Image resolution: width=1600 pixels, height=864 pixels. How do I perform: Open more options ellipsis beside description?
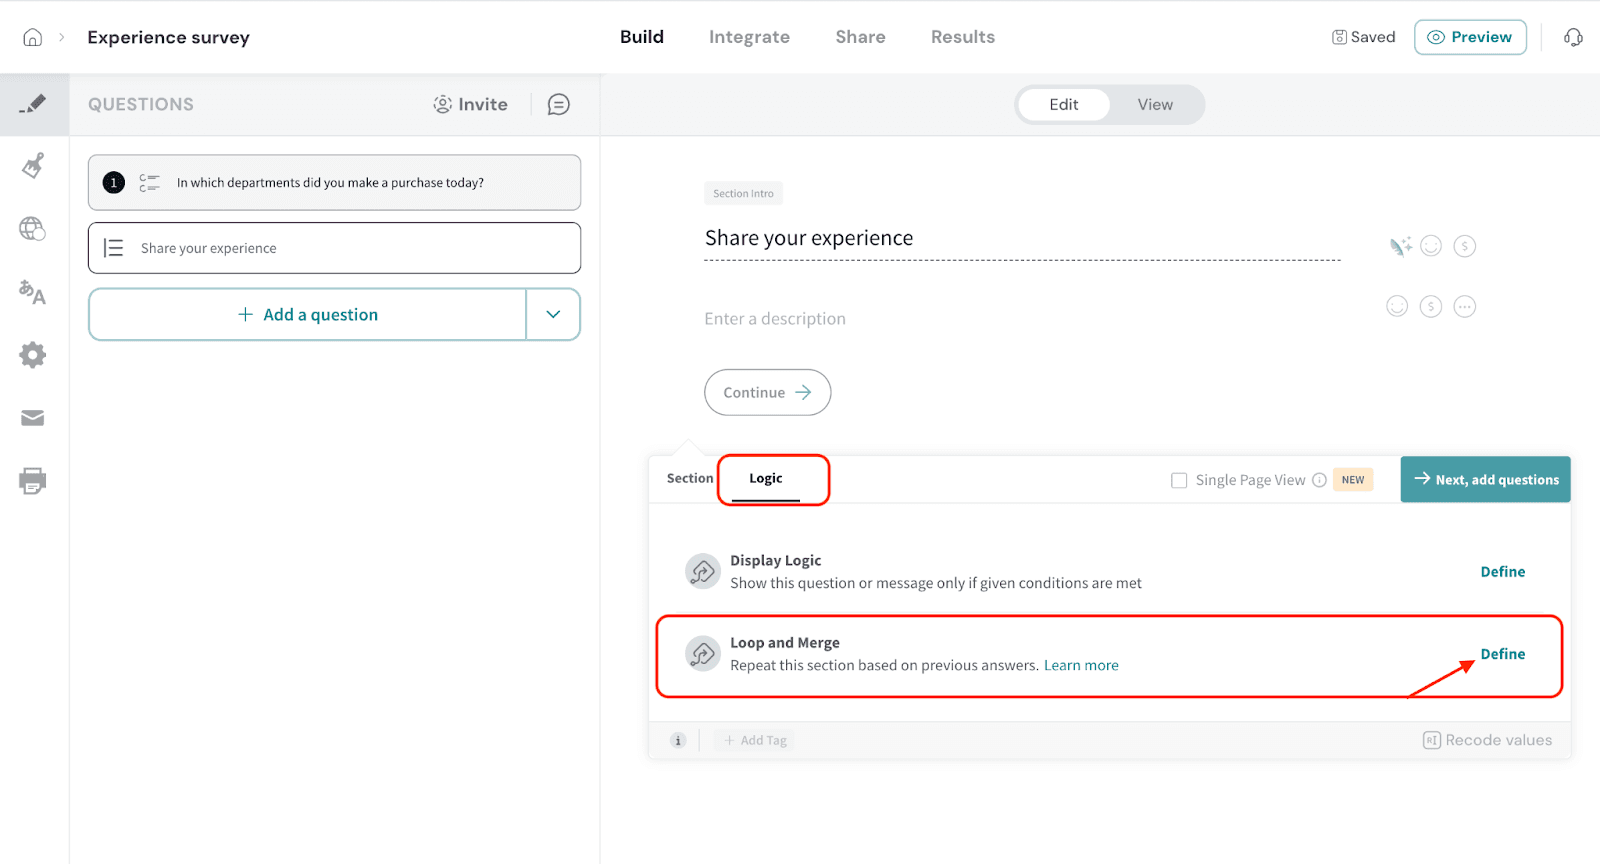coord(1464,307)
